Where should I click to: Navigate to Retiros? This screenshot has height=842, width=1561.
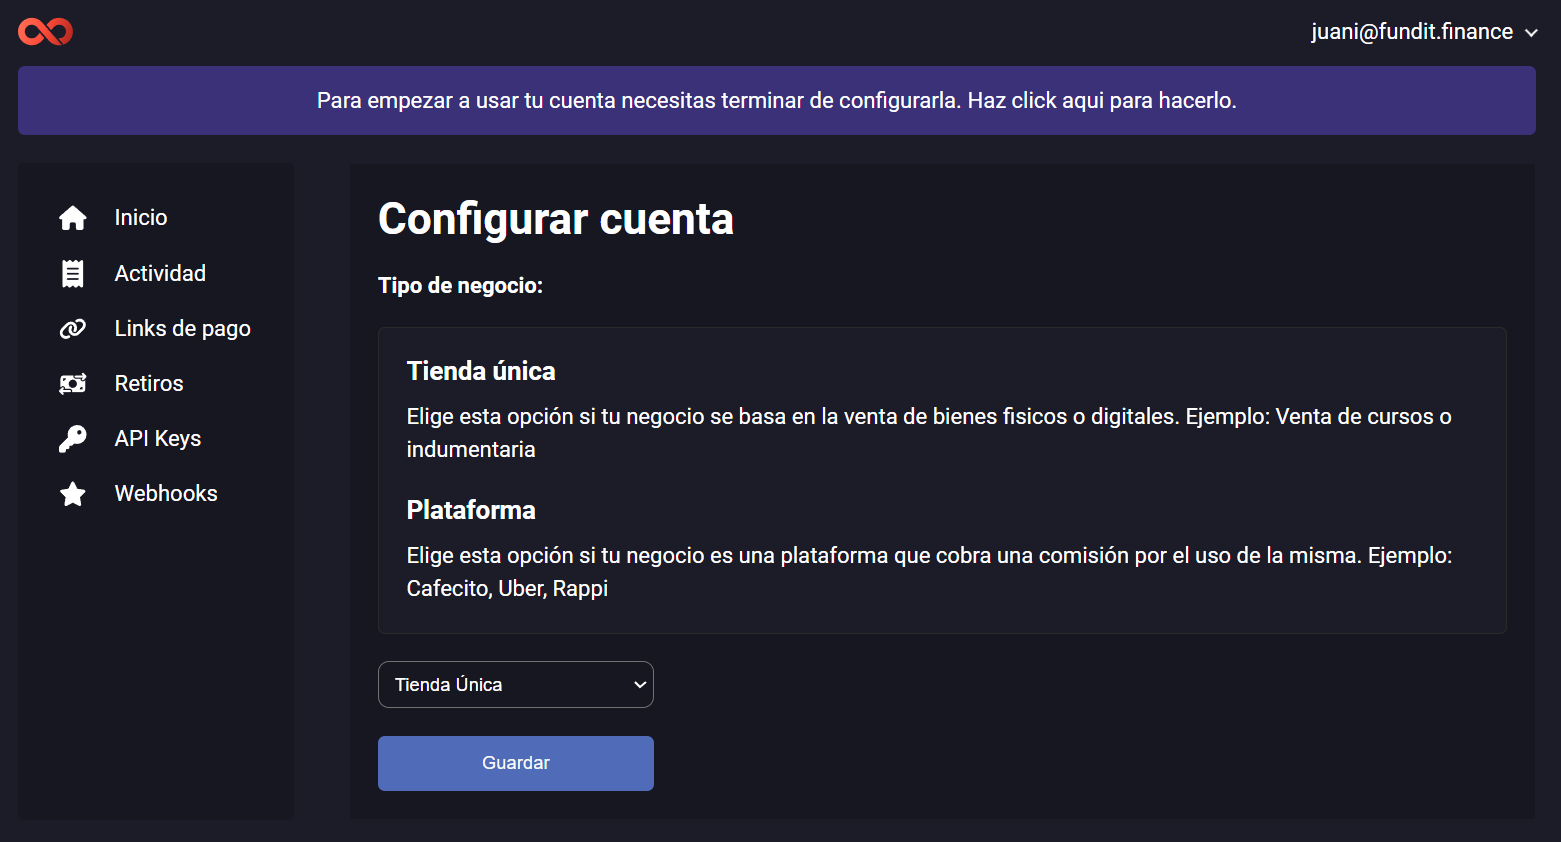pos(149,384)
